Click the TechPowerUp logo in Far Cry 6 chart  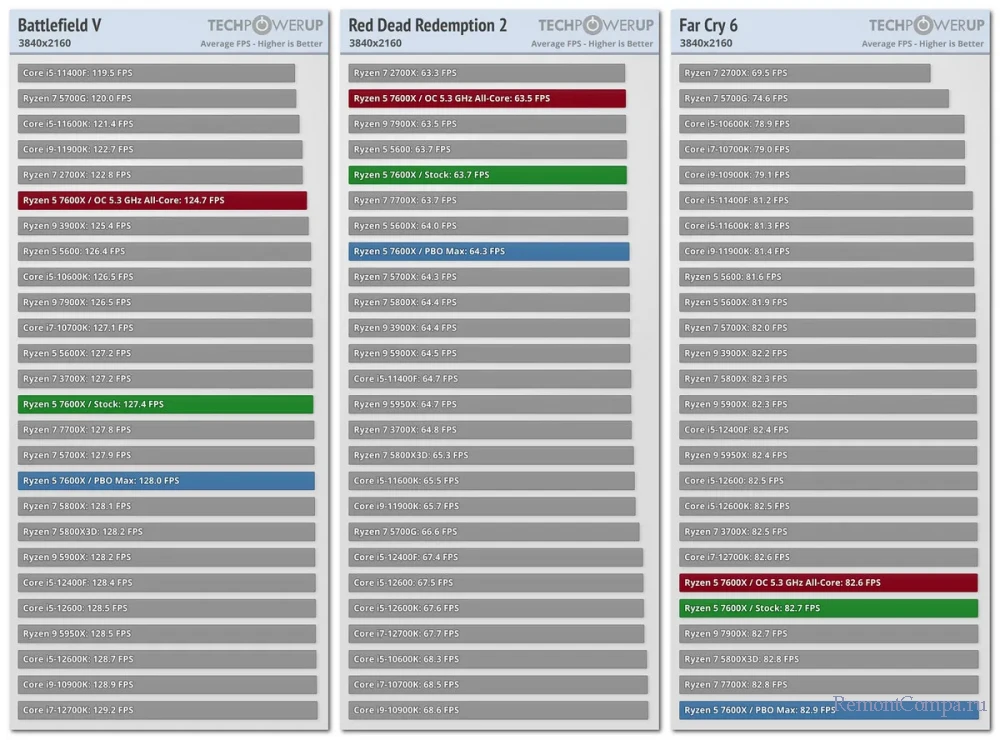[x=926, y=26]
